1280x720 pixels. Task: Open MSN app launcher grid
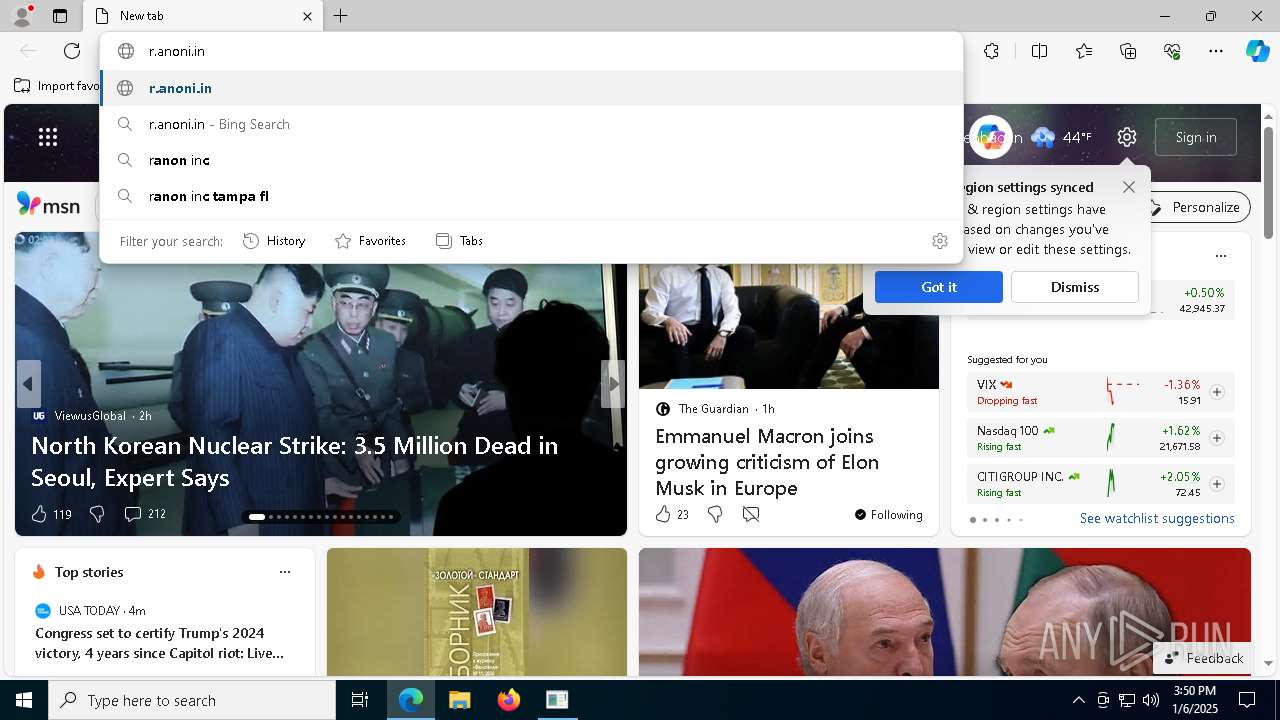point(48,137)
